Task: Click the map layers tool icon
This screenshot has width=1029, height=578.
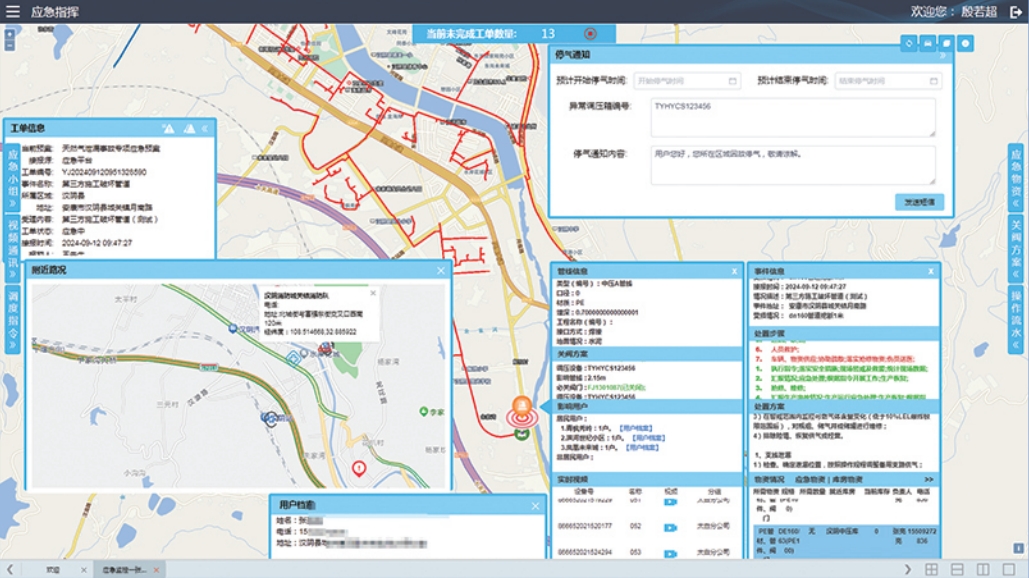Action: [946, 43]
